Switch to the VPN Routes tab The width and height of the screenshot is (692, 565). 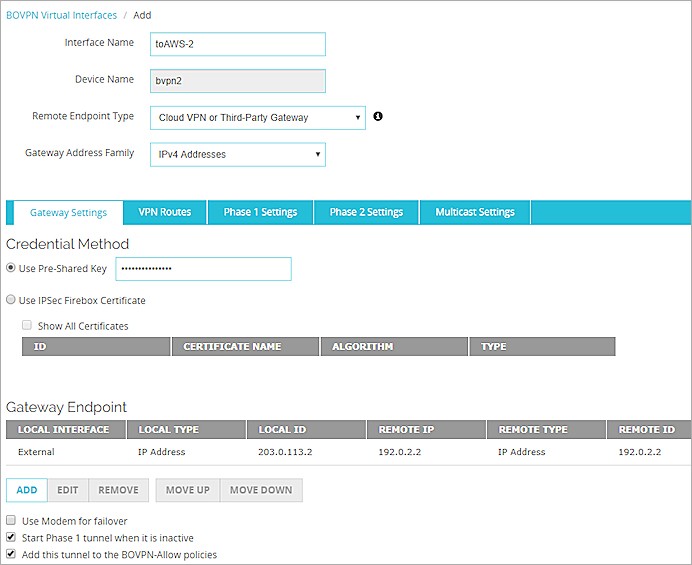(164, 212)
